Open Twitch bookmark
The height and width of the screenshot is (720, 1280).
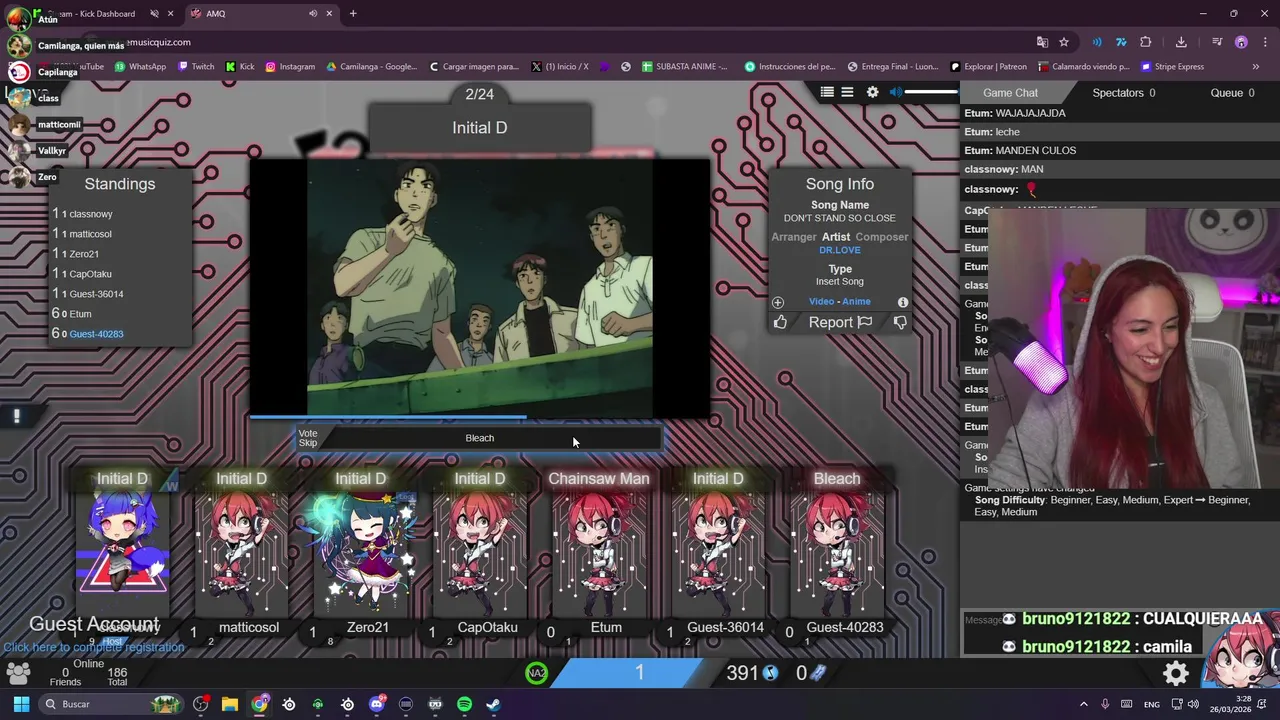click(196, 67)
